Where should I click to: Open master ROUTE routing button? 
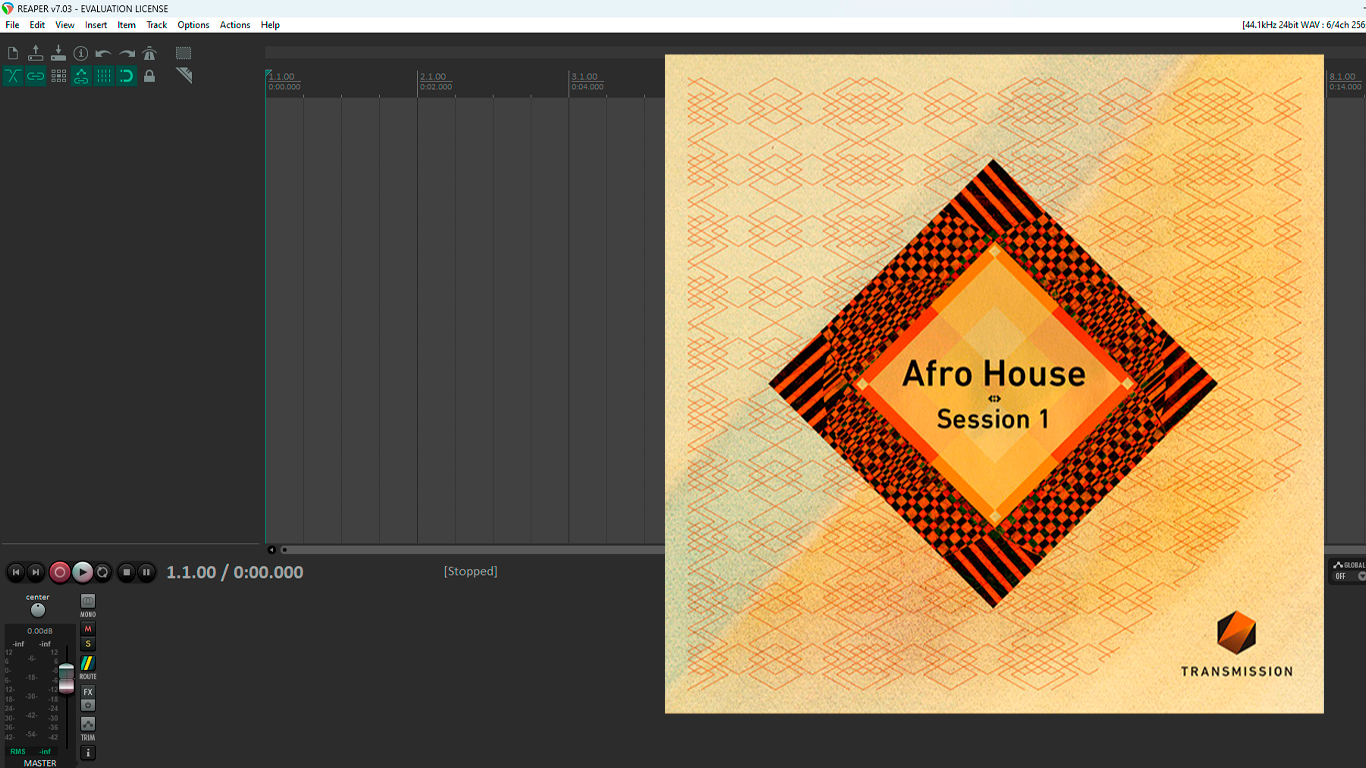pyautogui.click(x=88, y=664)
